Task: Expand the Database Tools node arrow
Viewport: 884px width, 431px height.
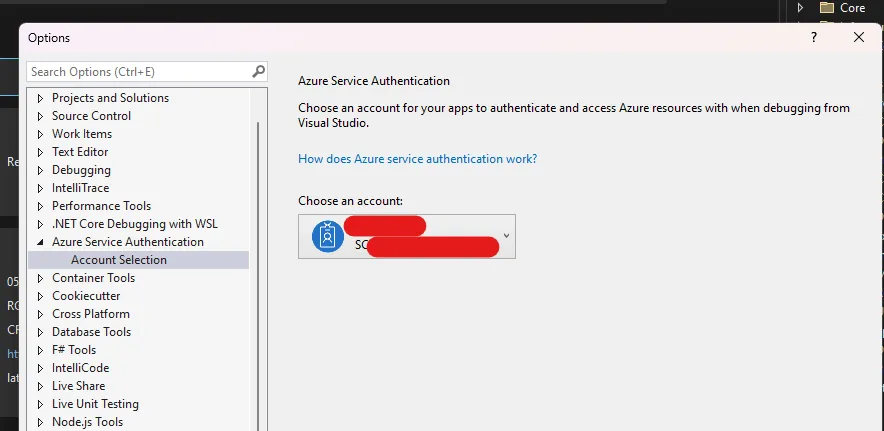Action: click(x=40, y=332)
